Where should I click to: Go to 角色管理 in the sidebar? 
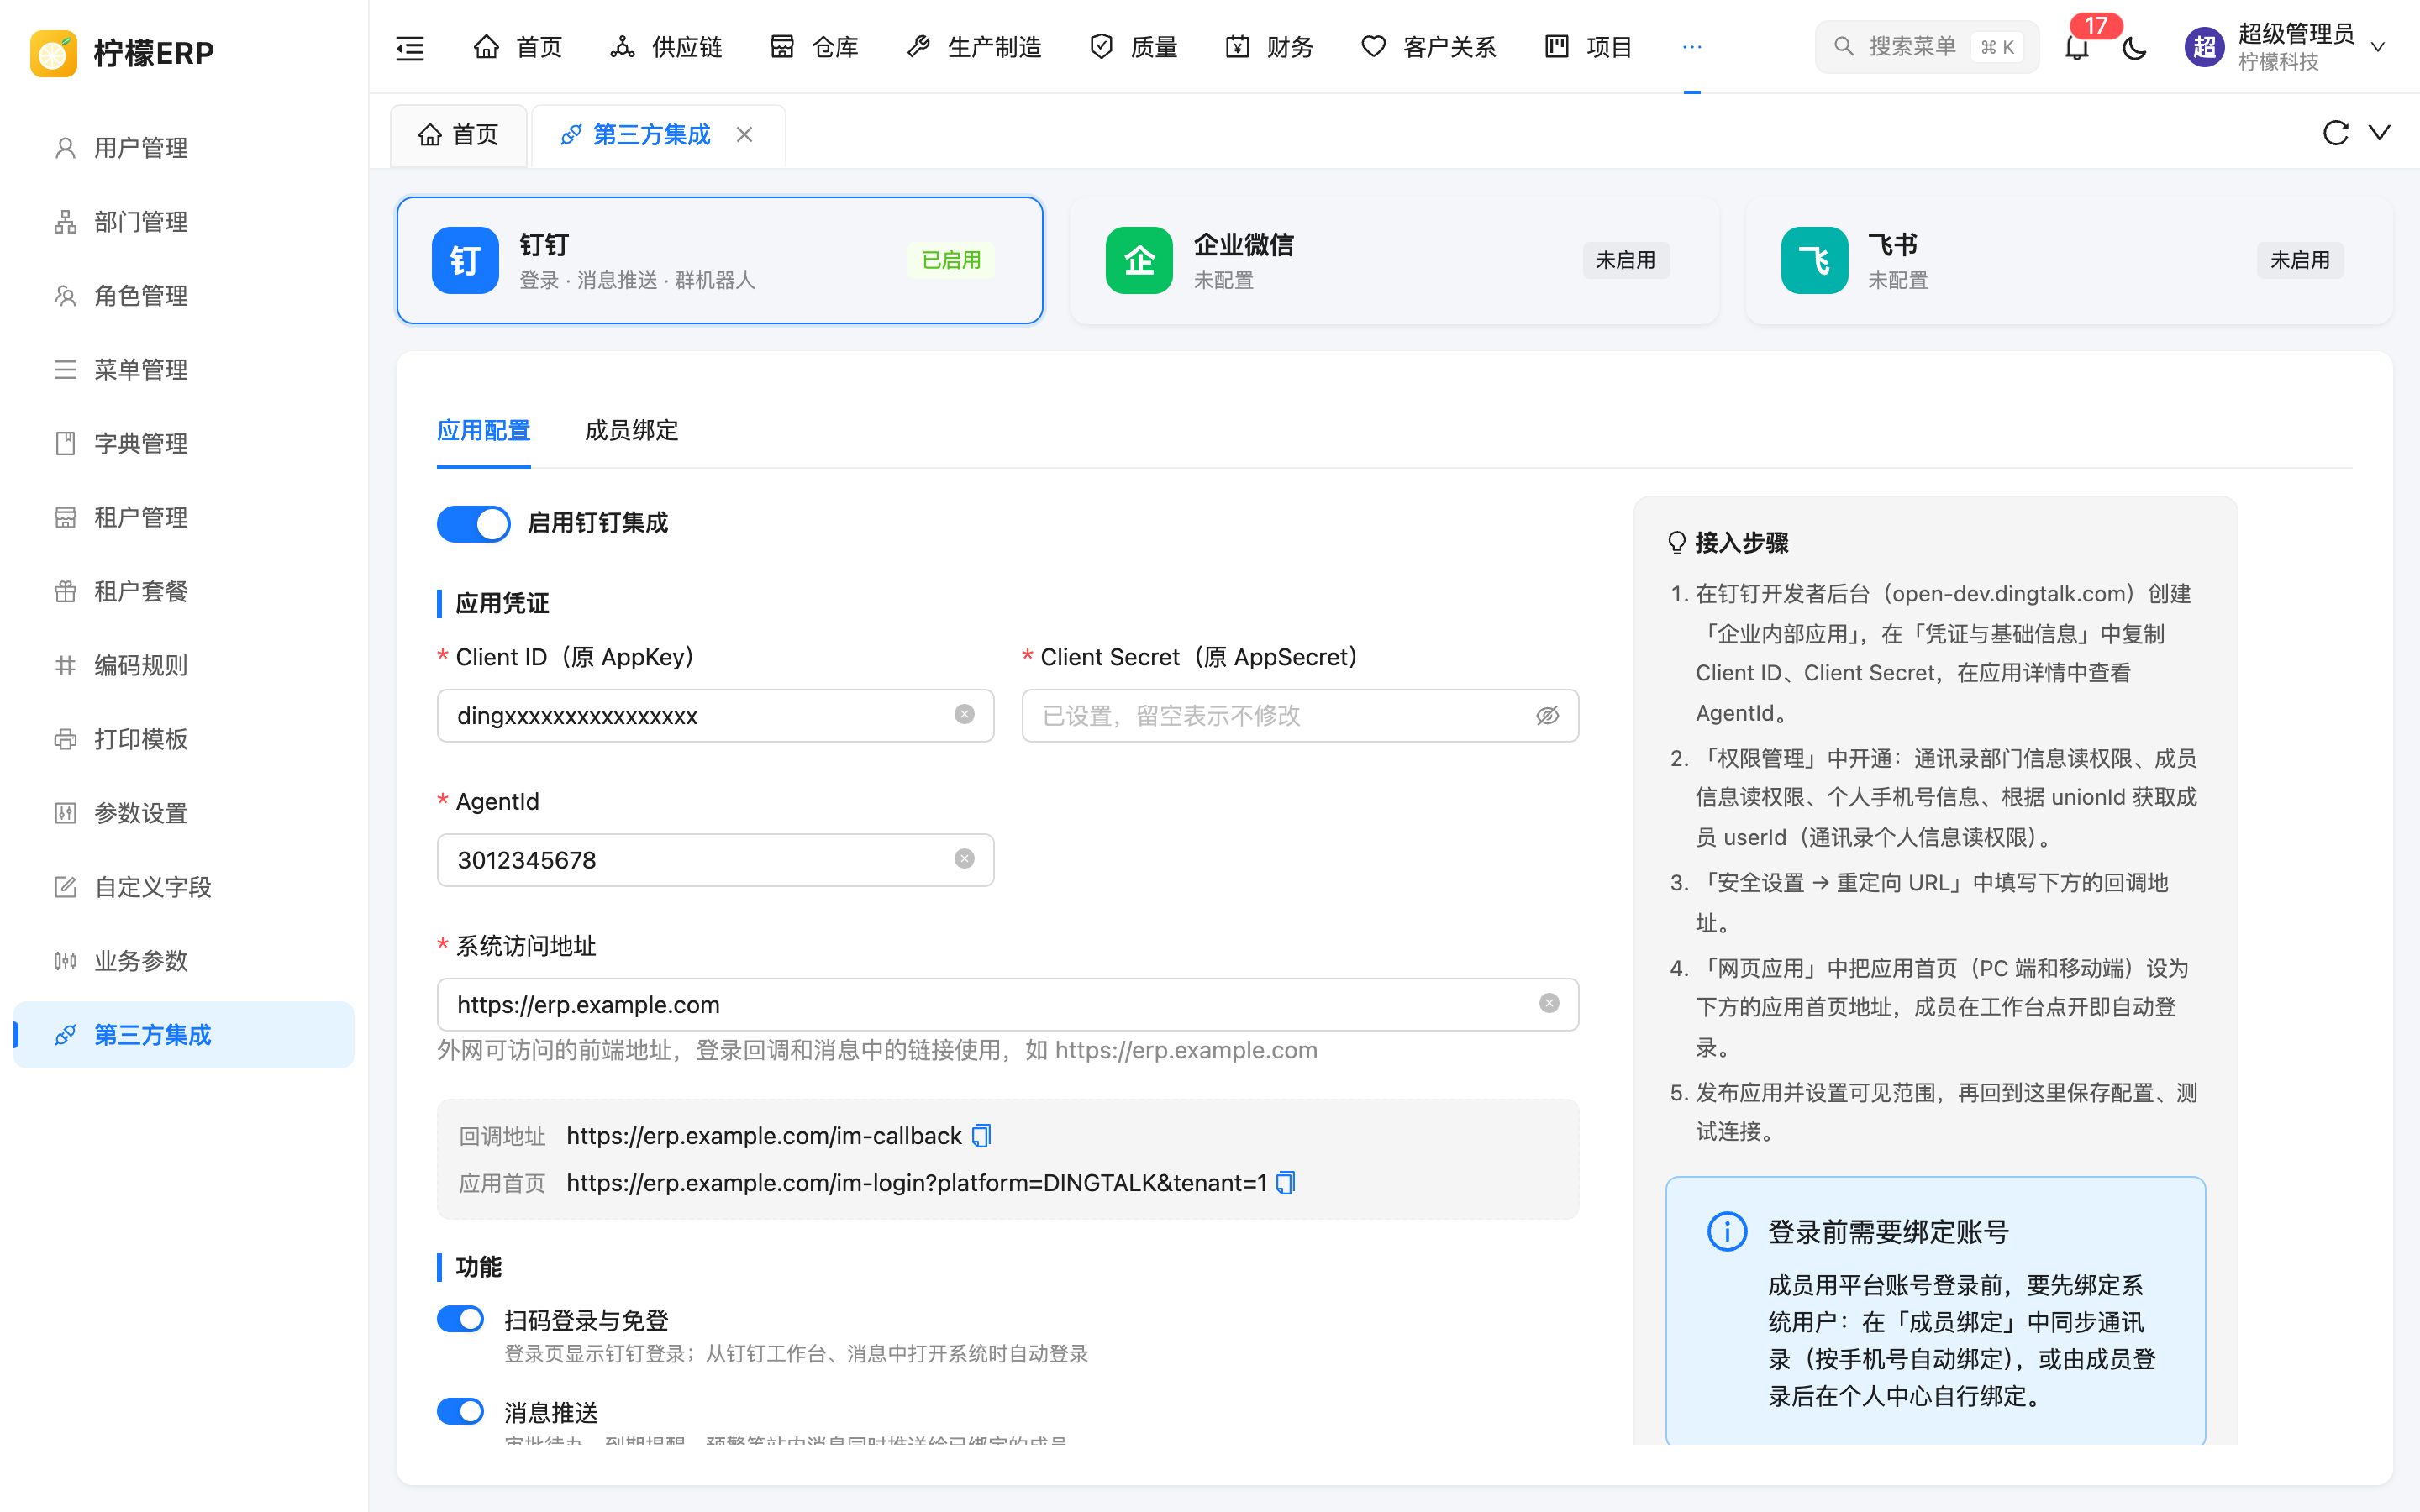(x=184, y=296)
